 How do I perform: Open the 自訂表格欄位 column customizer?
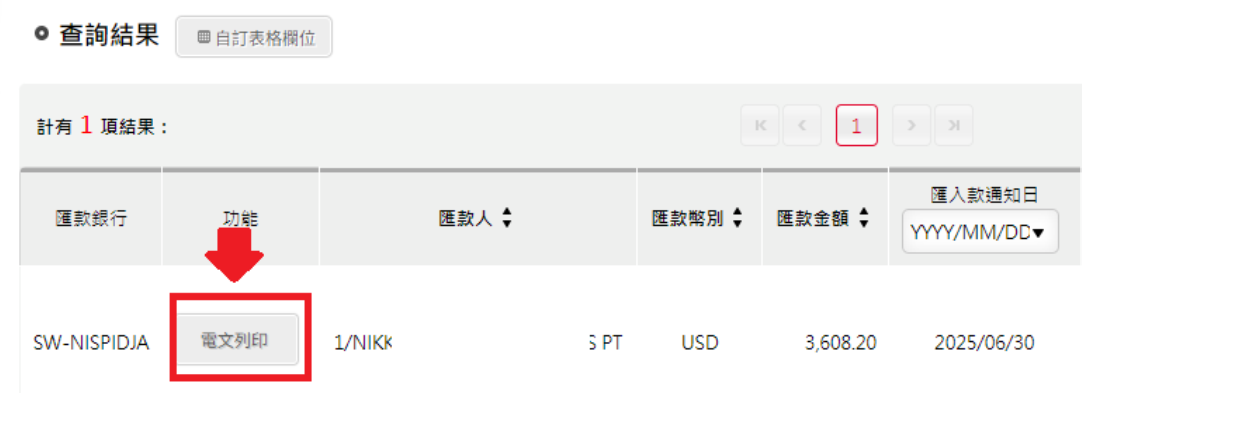(254, 37)
